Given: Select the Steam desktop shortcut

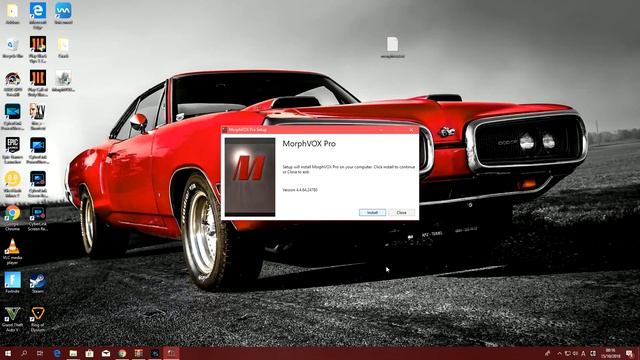Looking at the screenshot, I should coord(38,283).
